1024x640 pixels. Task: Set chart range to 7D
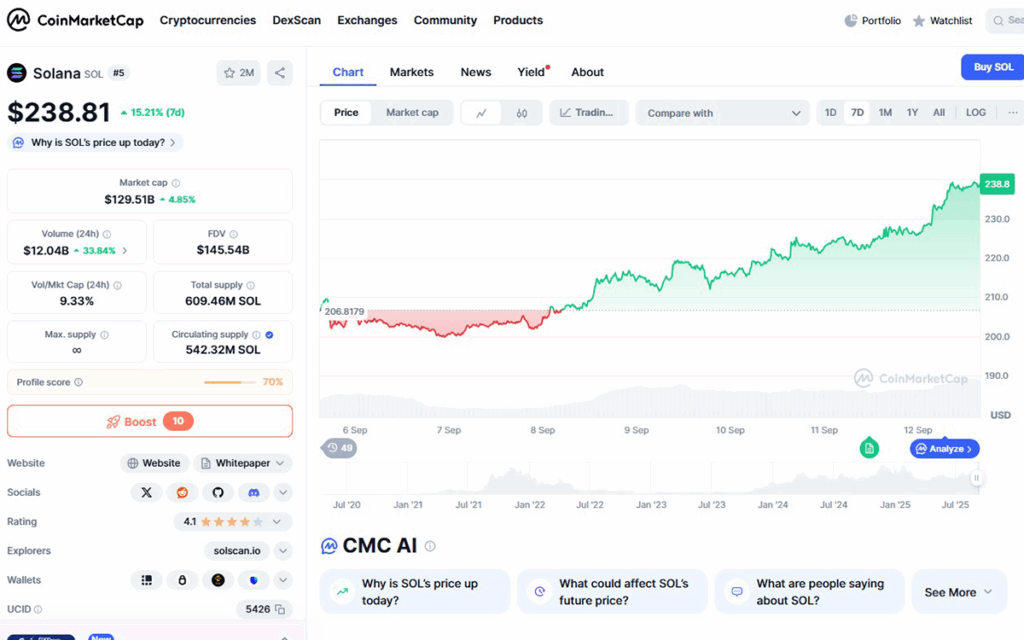pyautogui.click(x=857, y=112)
